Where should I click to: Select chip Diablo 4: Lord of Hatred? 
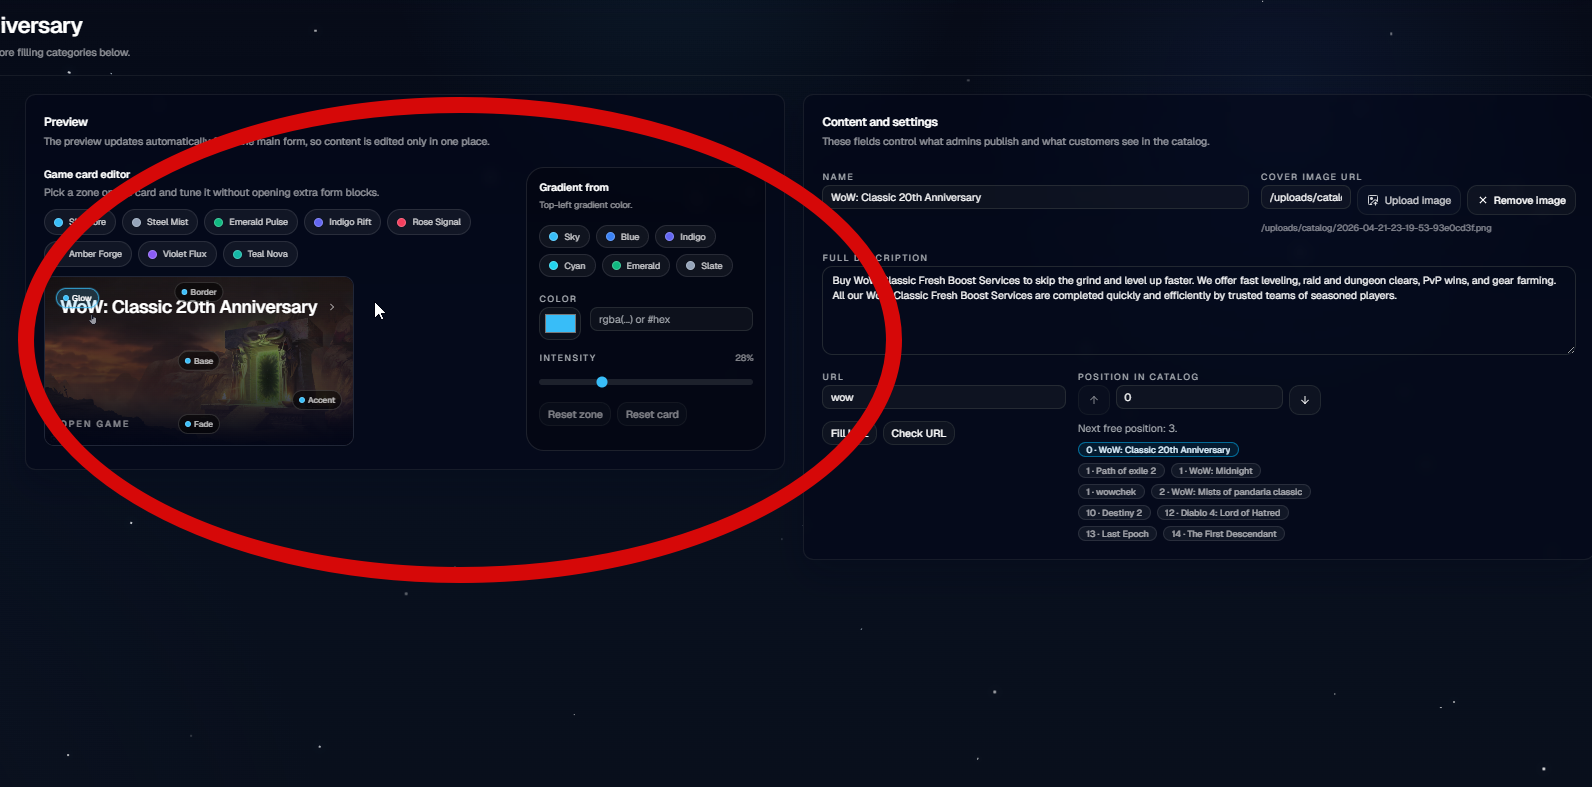tap(1222, 513)
